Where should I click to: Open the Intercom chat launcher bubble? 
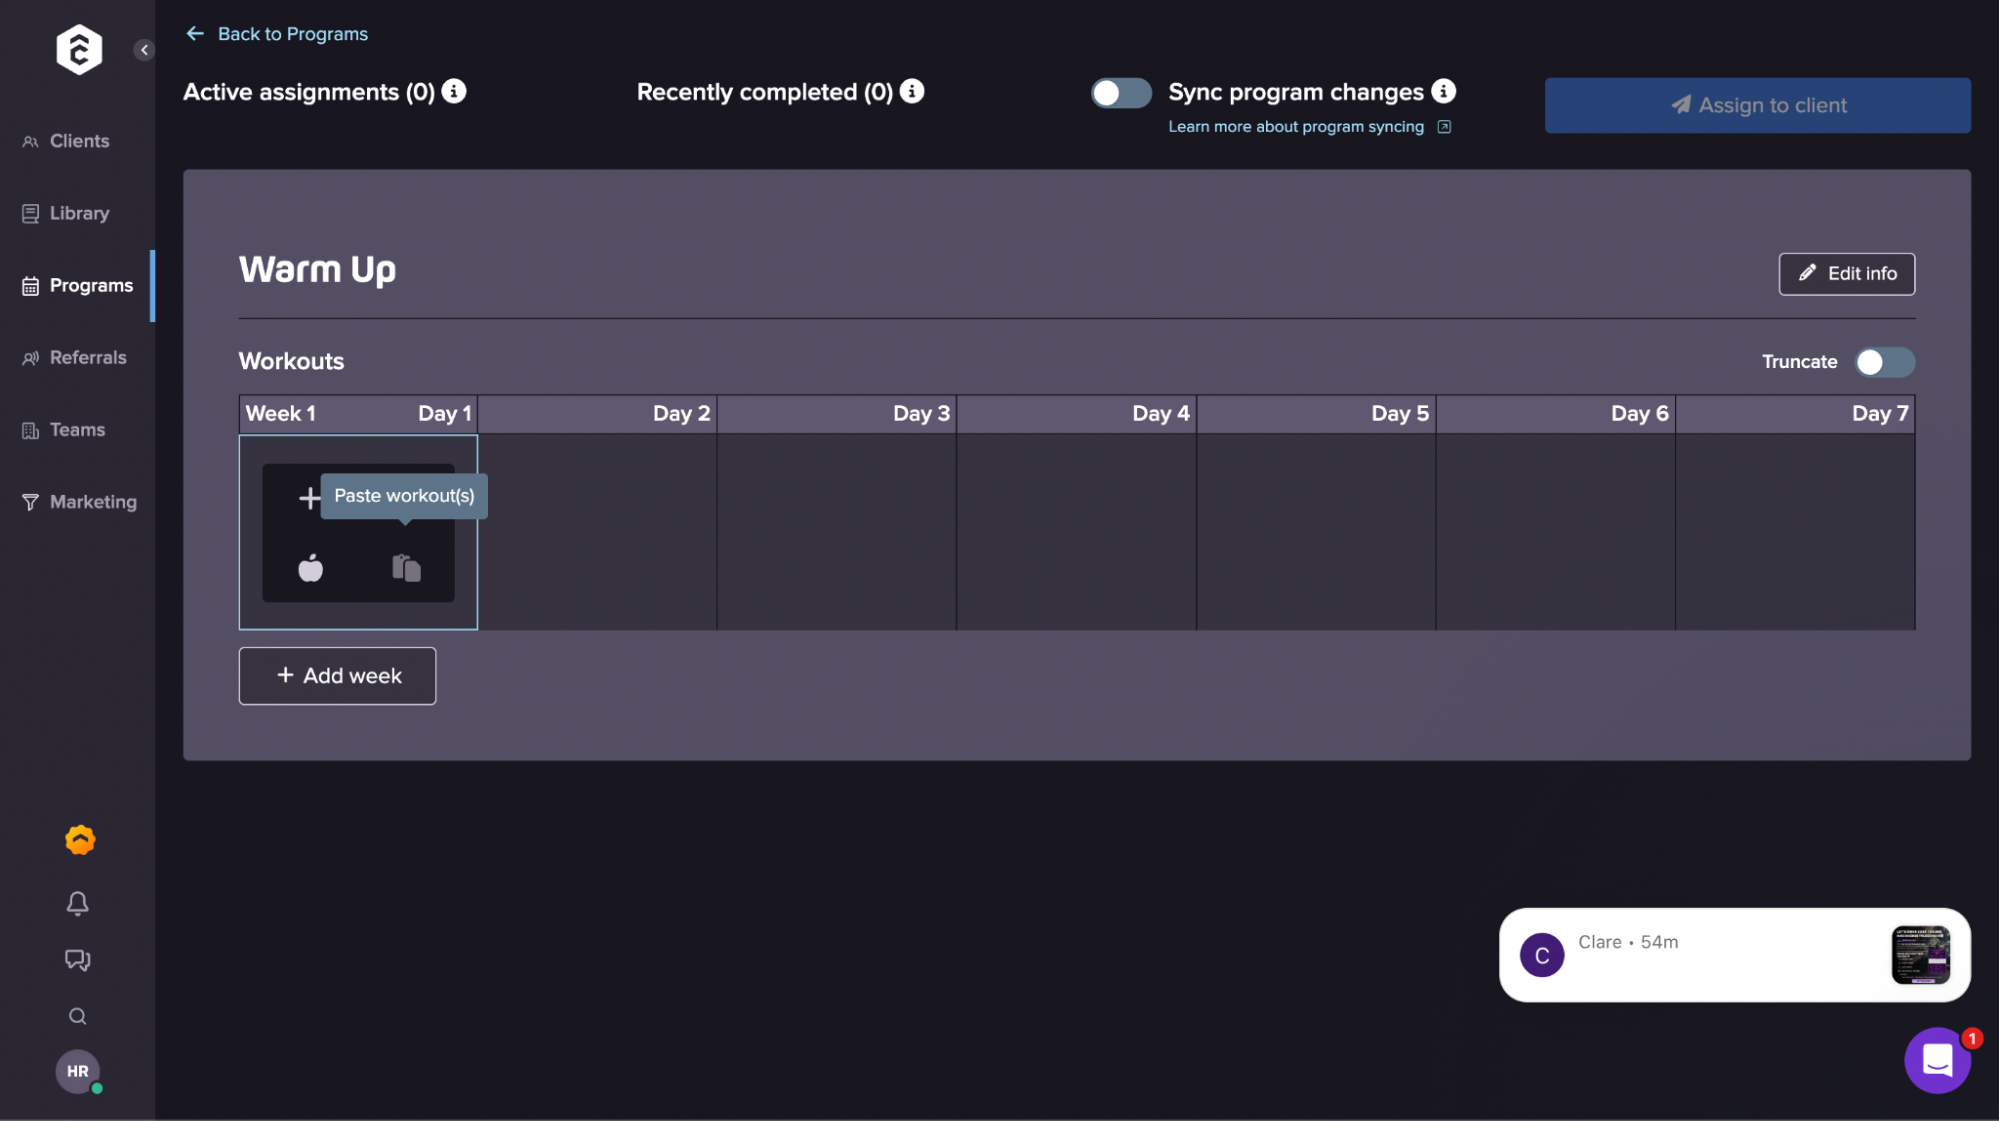point(1937,1060)
